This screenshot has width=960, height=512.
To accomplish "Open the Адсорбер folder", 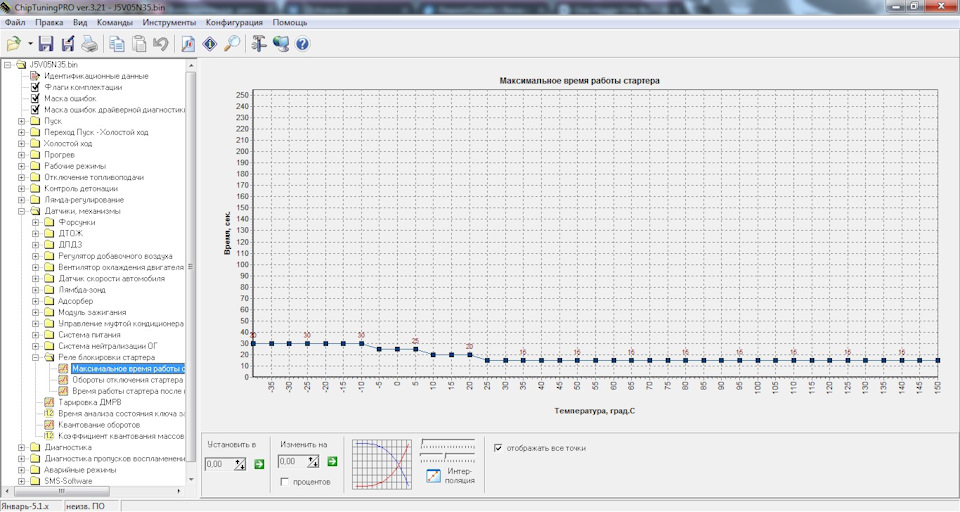I will [75, 301].
